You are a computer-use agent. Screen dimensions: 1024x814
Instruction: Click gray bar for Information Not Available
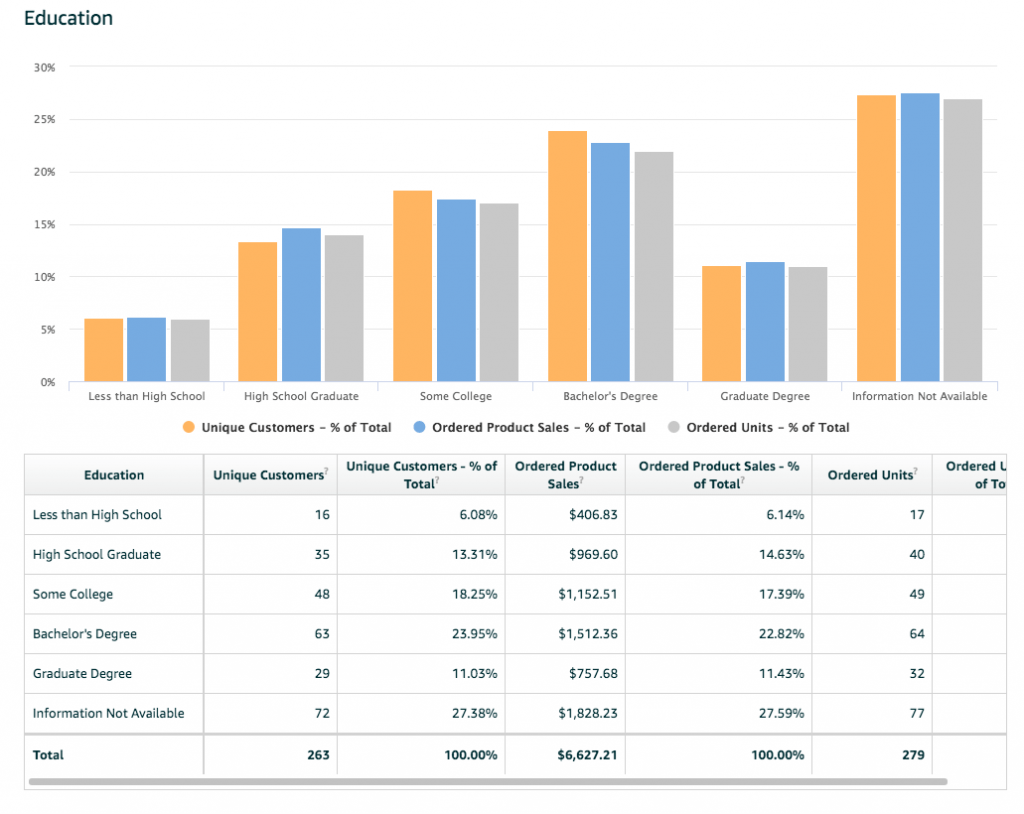(x=963, y=240)
